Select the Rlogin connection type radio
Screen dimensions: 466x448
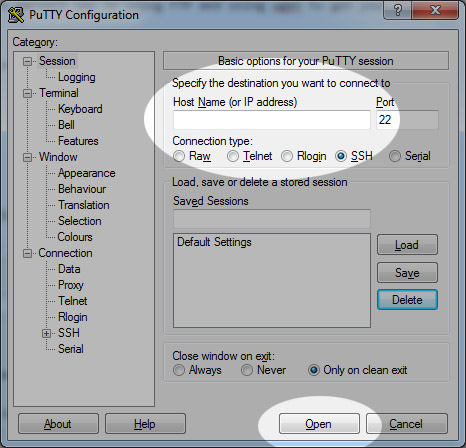[x=287, y=156]
